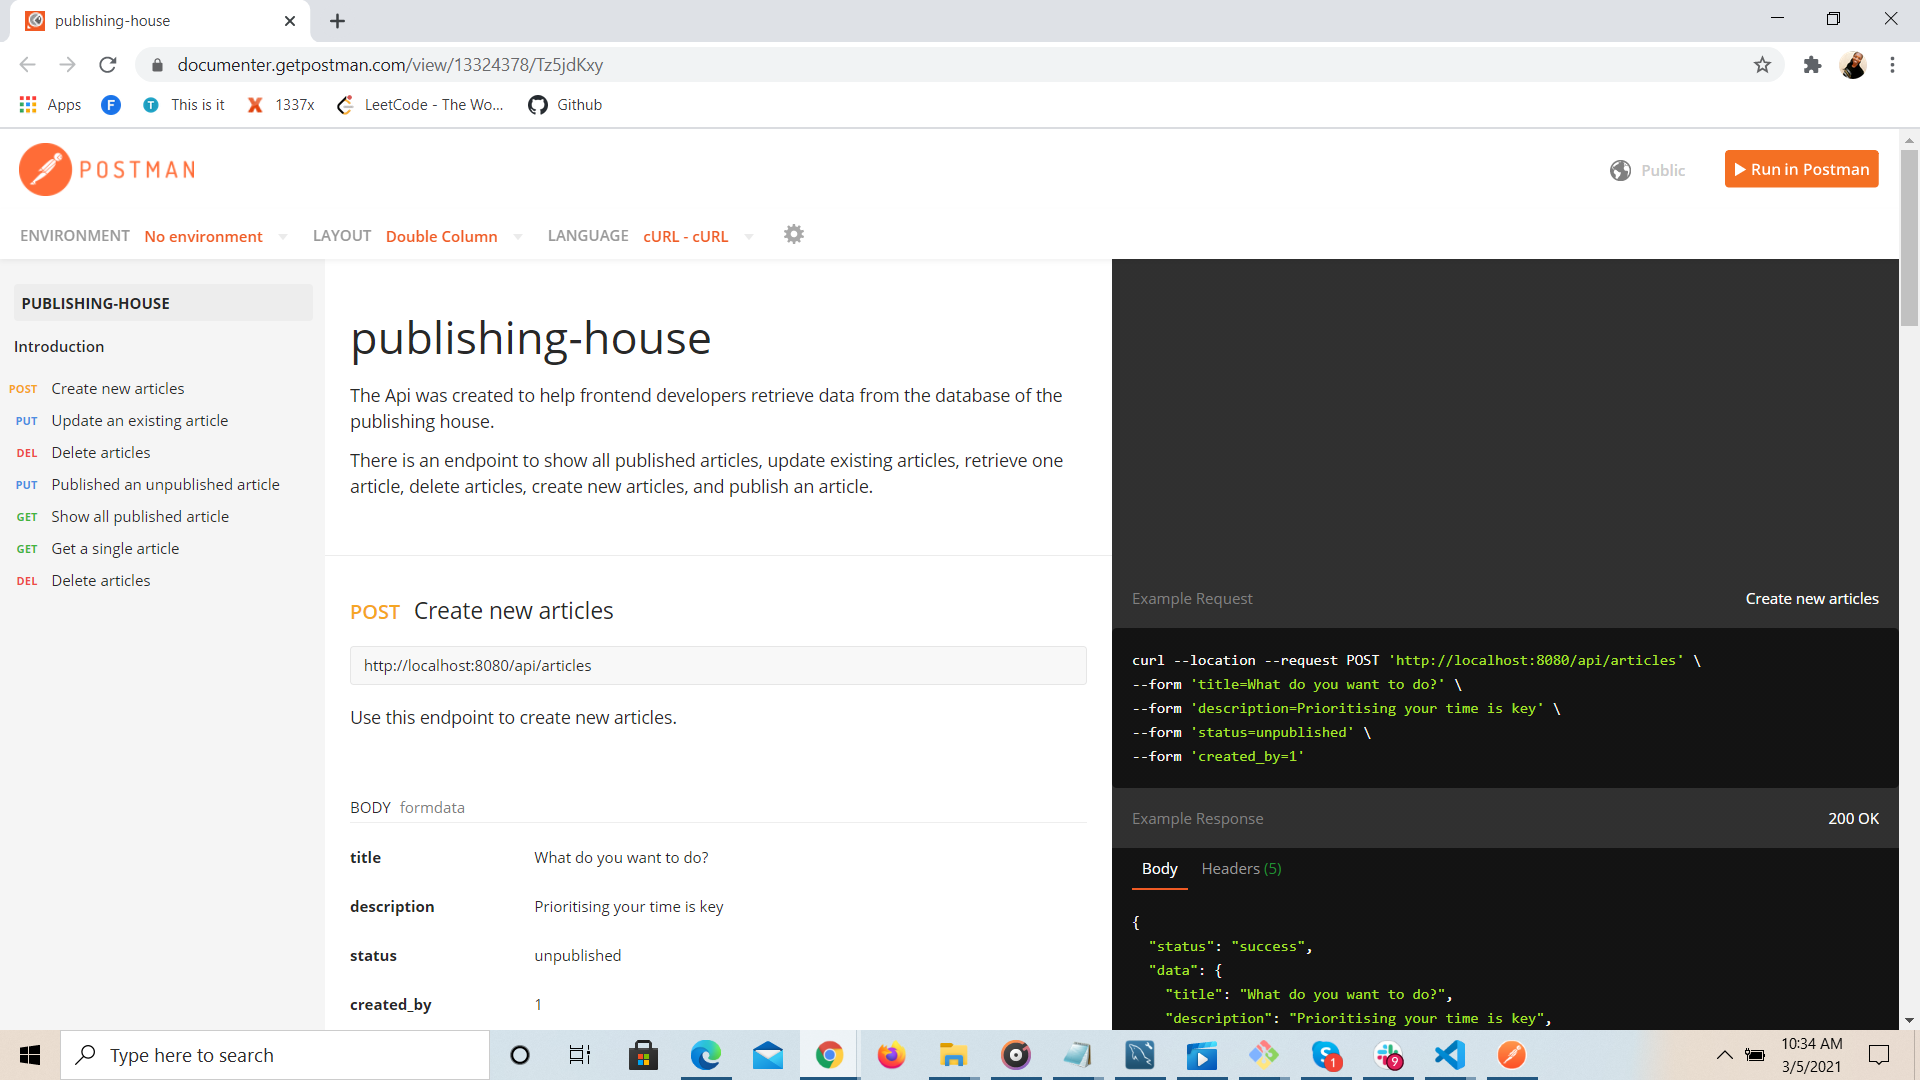1920x1080 pixels.
Task: Open the Show all published article endpoint
Action: pos(139,516)
